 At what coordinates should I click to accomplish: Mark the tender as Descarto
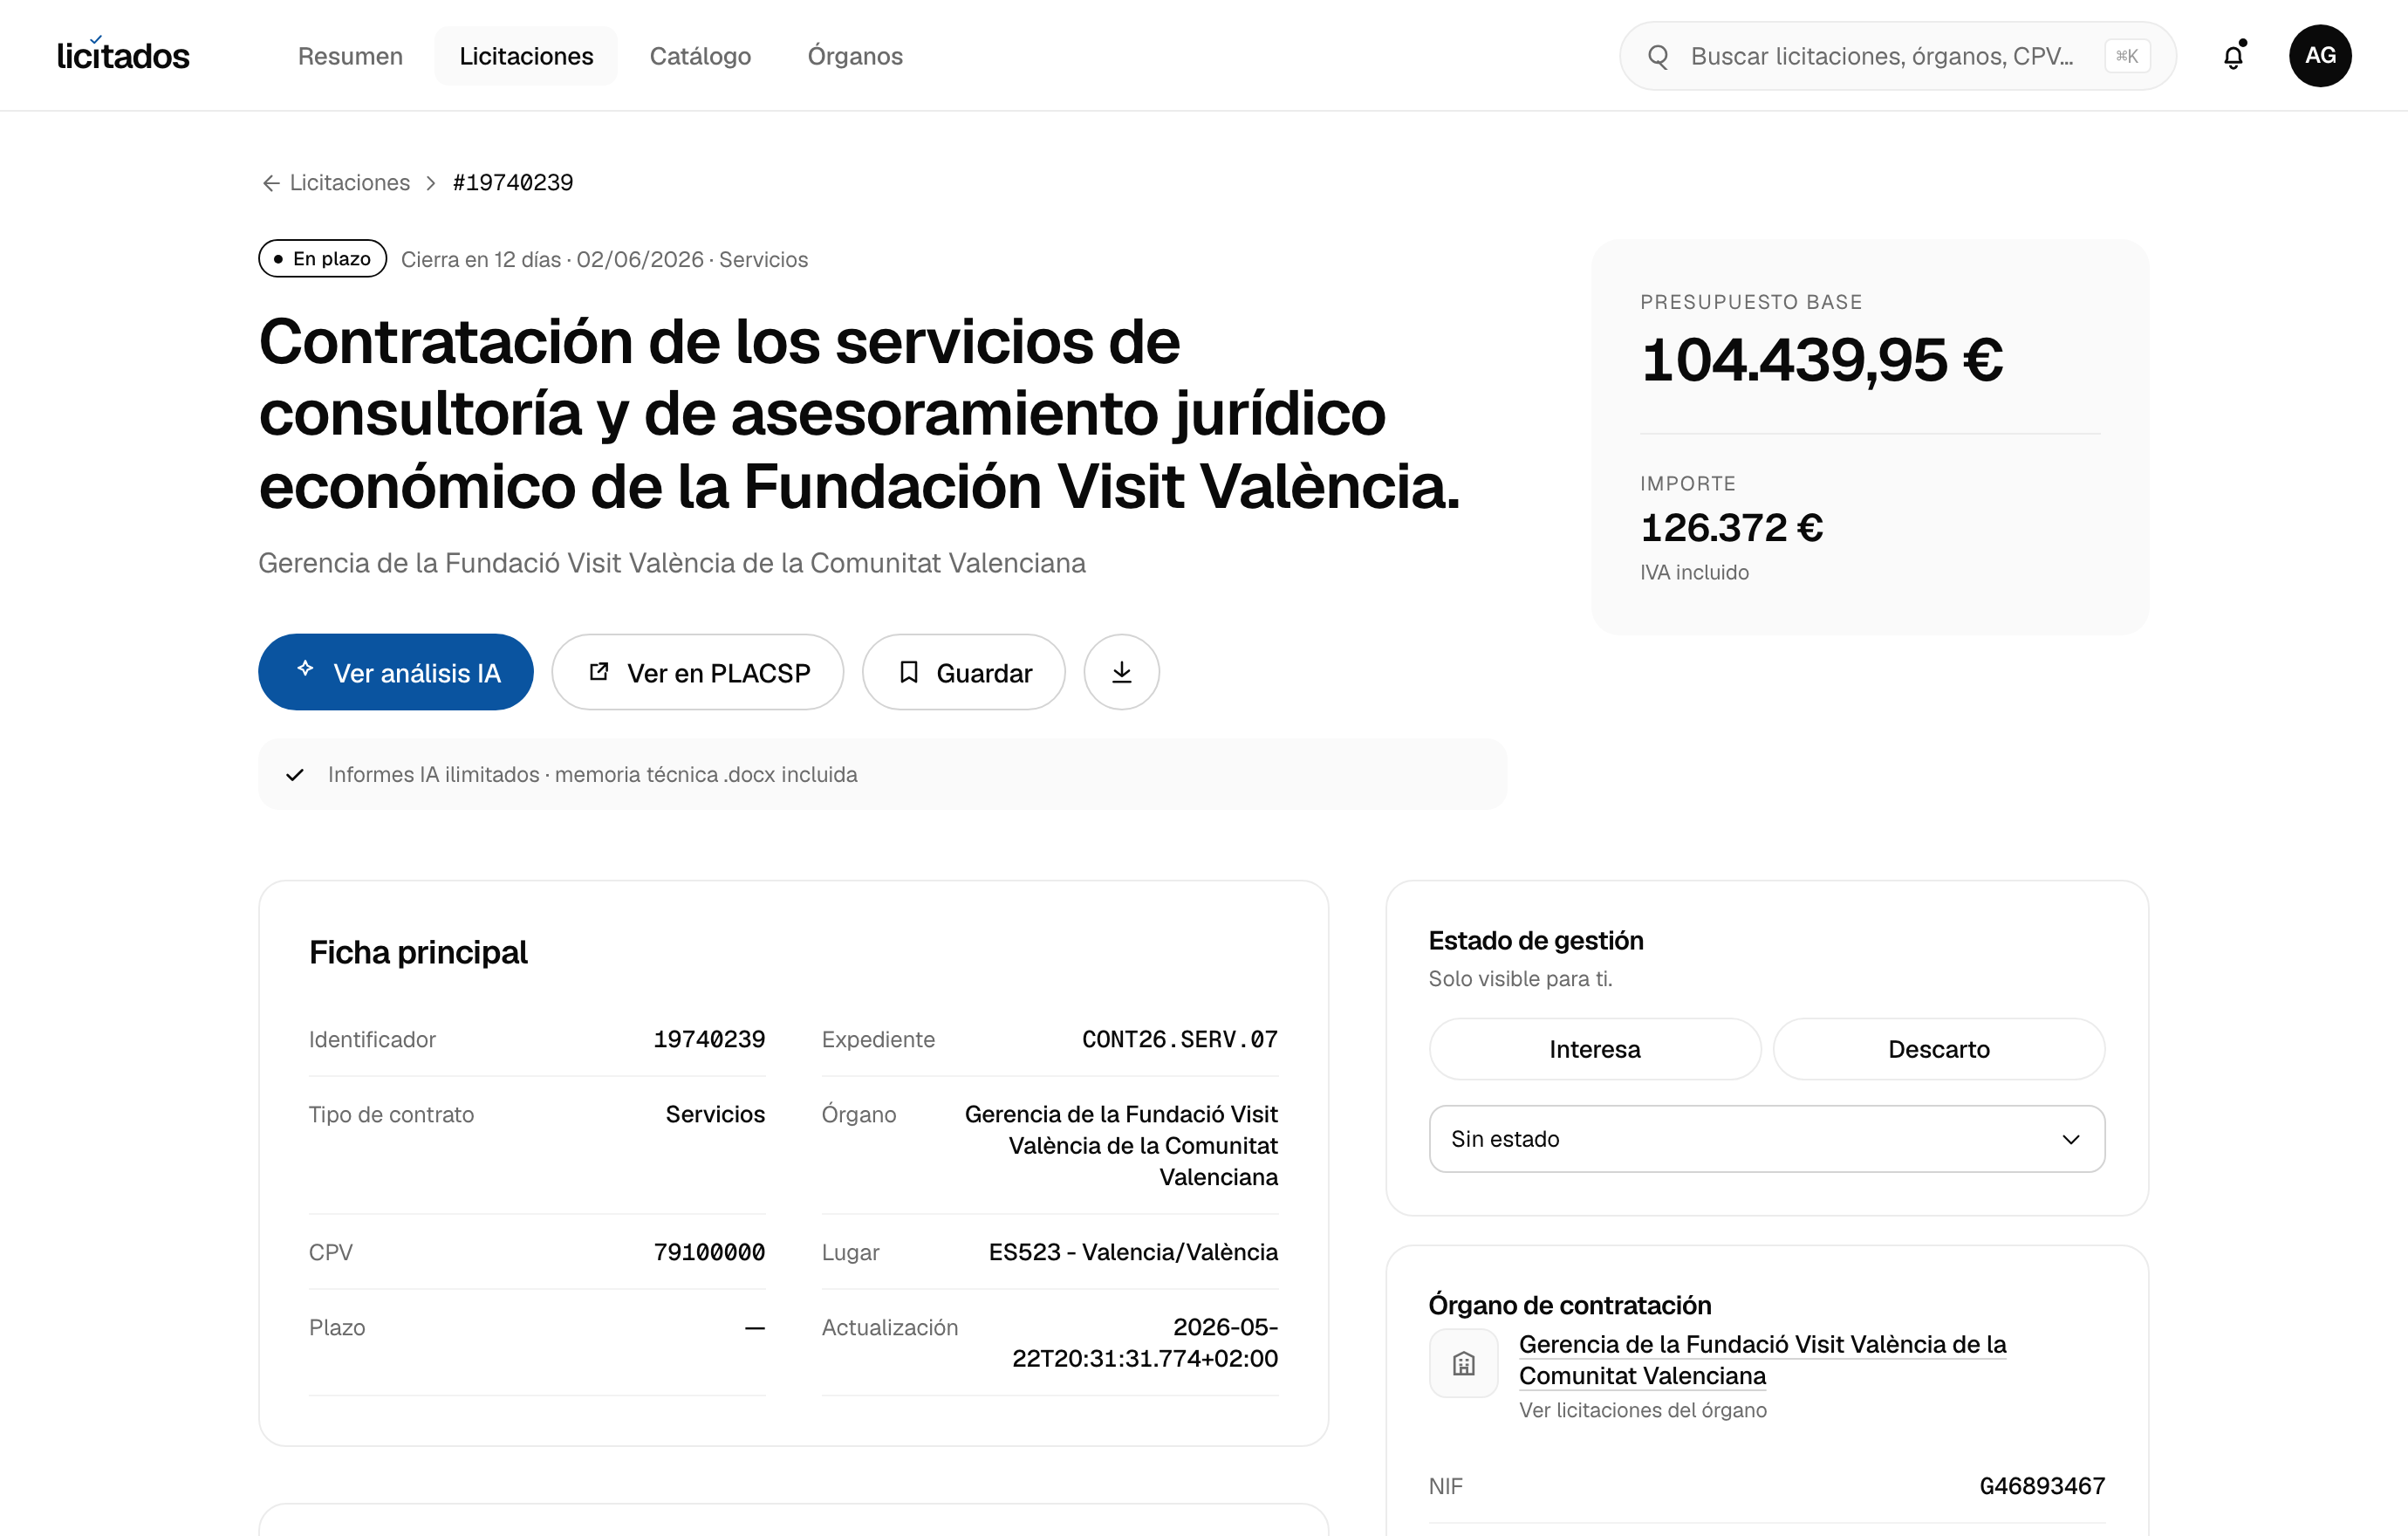tap(1938, 1049)
